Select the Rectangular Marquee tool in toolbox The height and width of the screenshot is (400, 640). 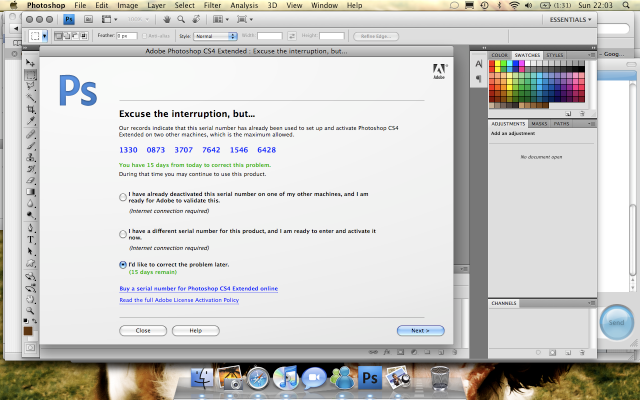tap(30, 74)
